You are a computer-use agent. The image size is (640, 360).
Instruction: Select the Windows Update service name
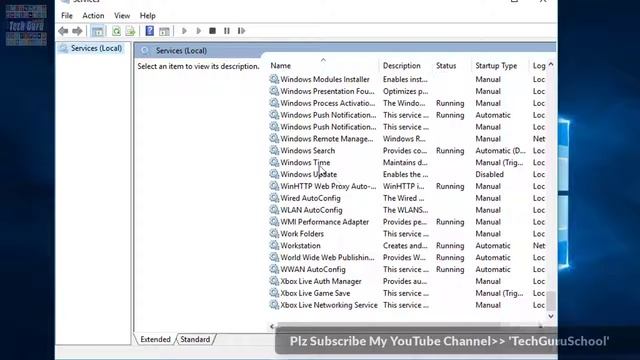(x=309, y=174)
